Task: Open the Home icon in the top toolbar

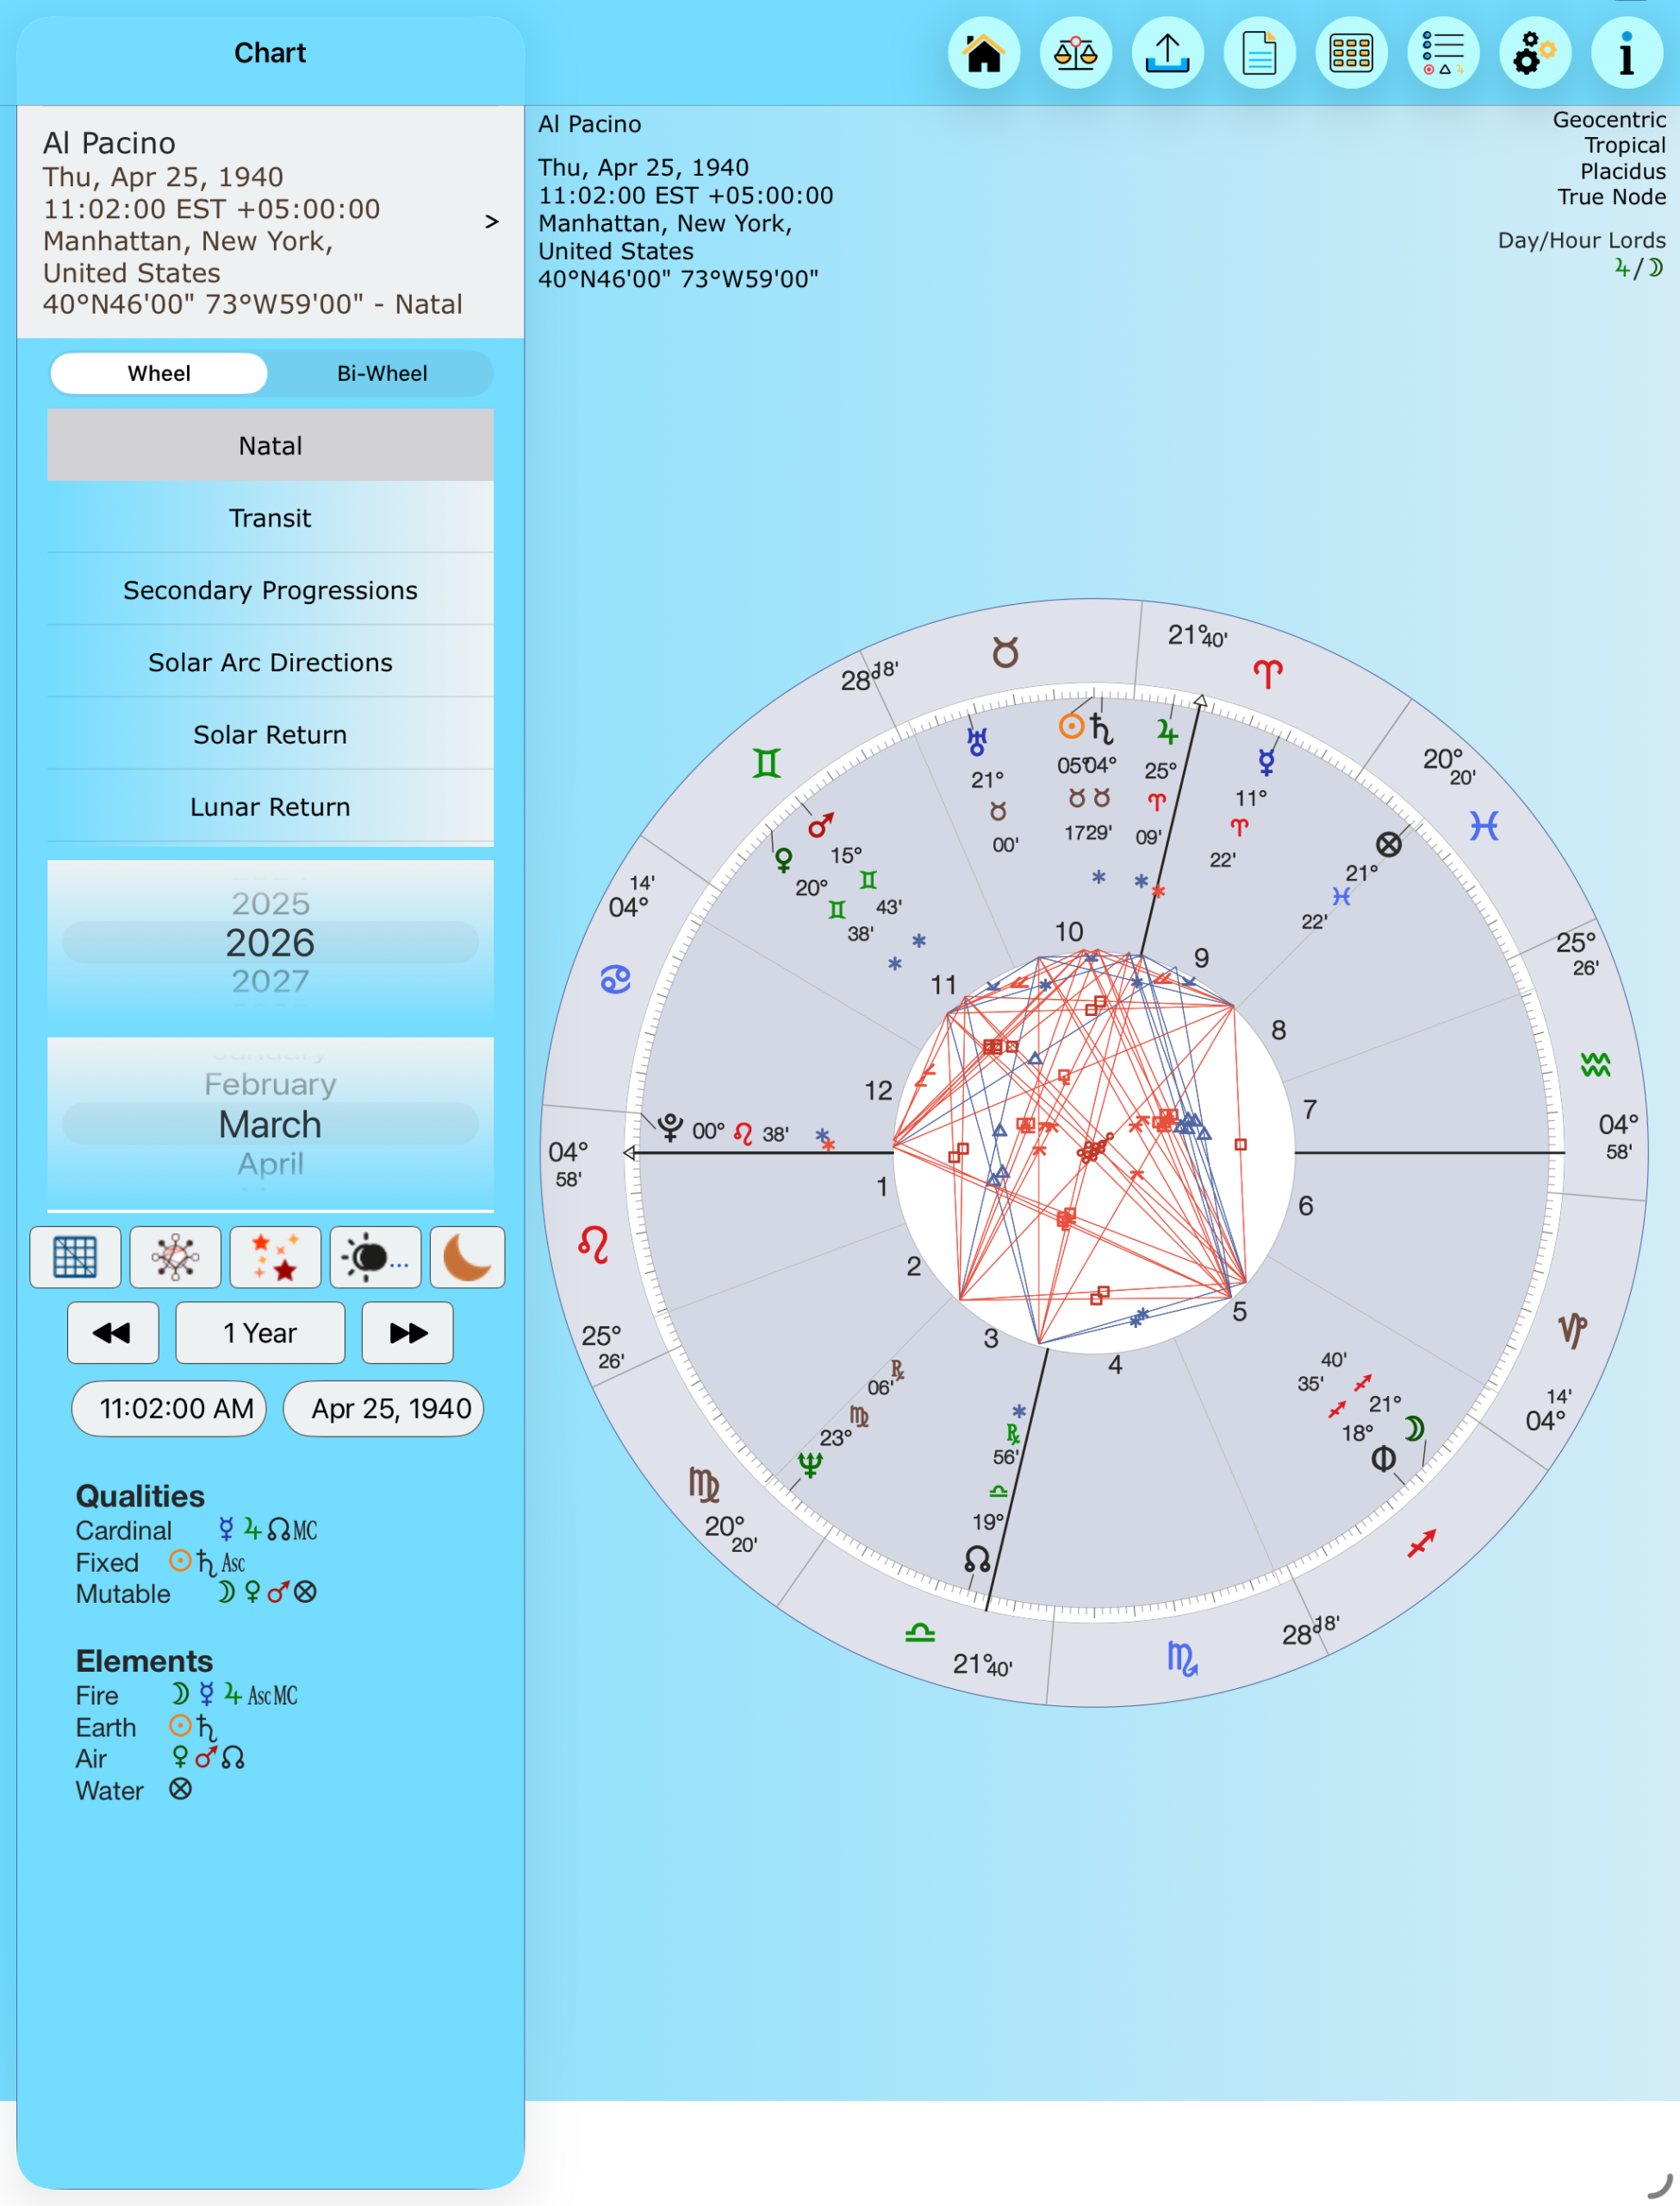Action: pos(983,53)
